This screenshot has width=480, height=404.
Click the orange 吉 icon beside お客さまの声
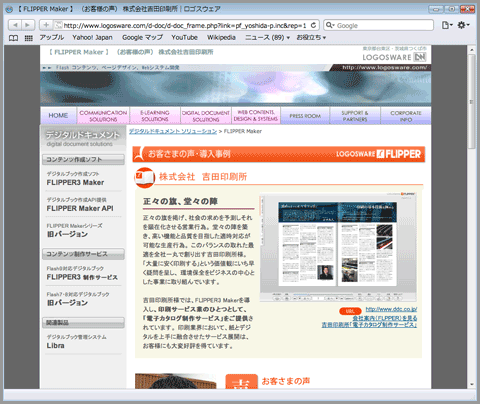[241, 381]
